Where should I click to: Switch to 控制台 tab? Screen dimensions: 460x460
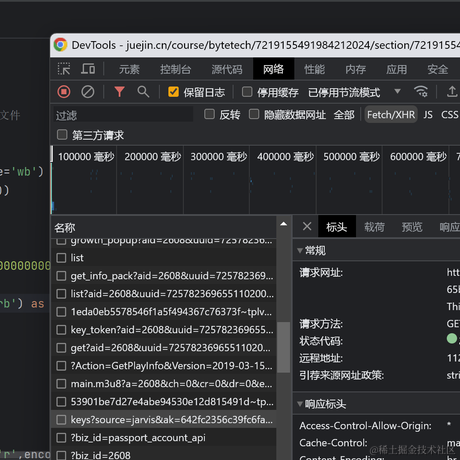pyautogui.click(x=176, y=69)
